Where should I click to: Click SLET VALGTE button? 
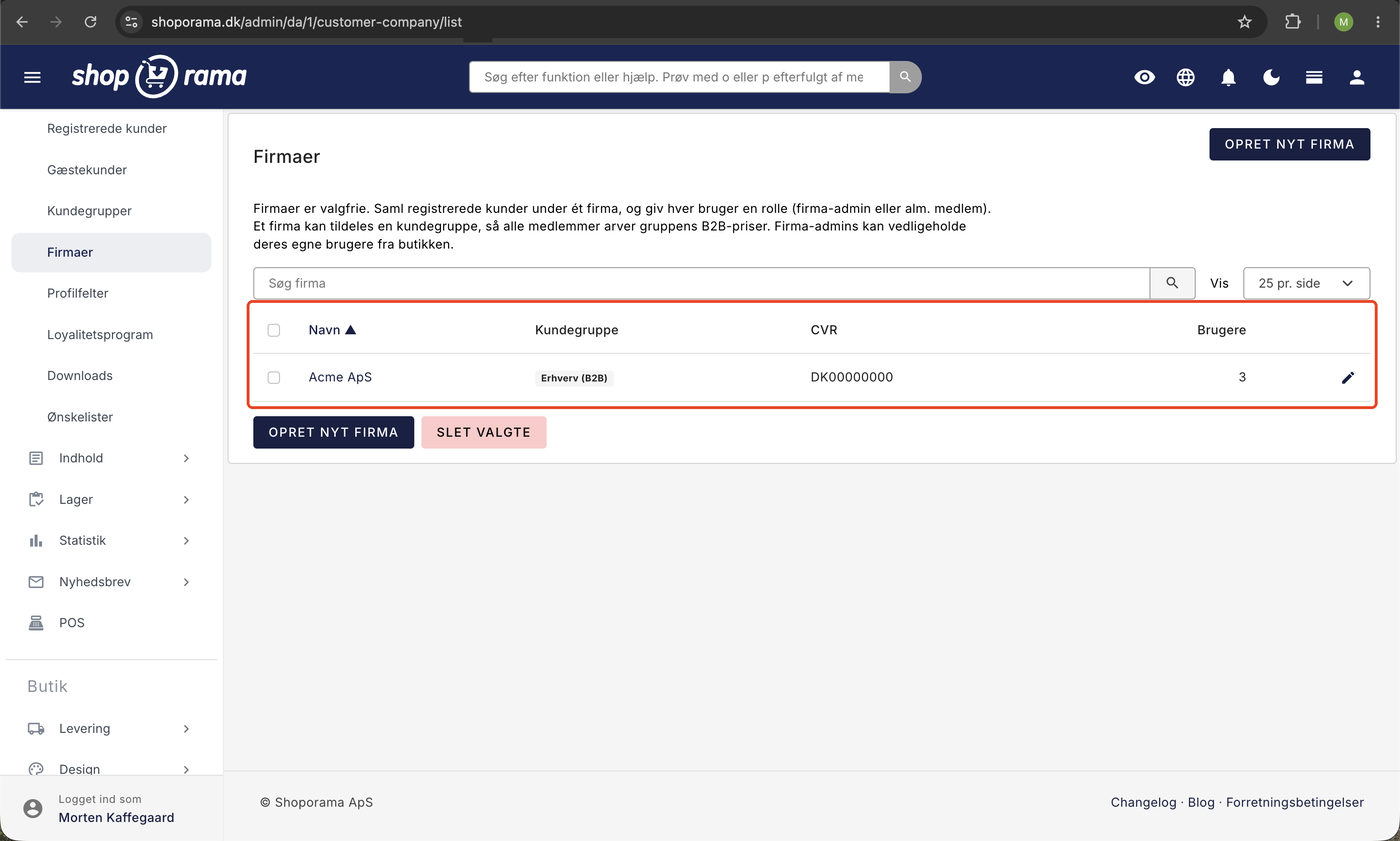point(484,432)
